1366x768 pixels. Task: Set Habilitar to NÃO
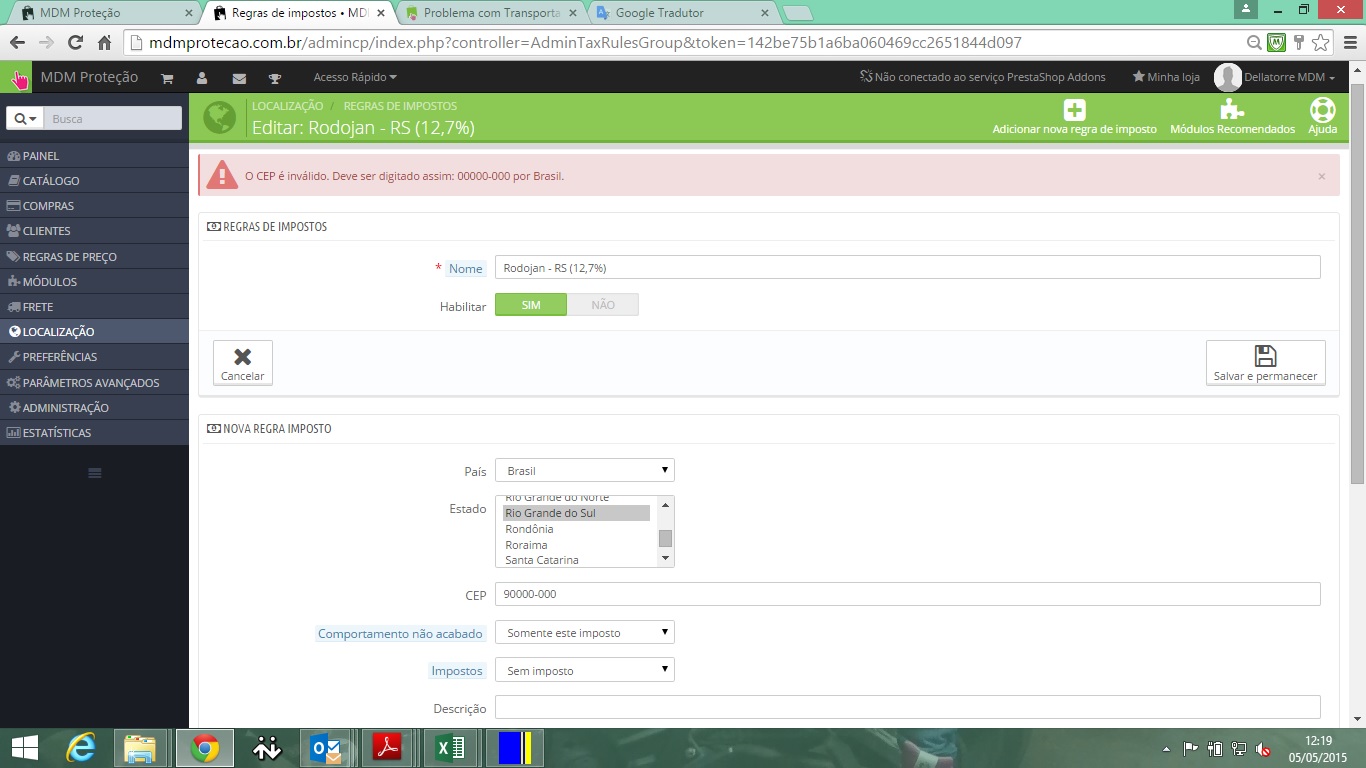pyautogui.click(x=603, y=305)
